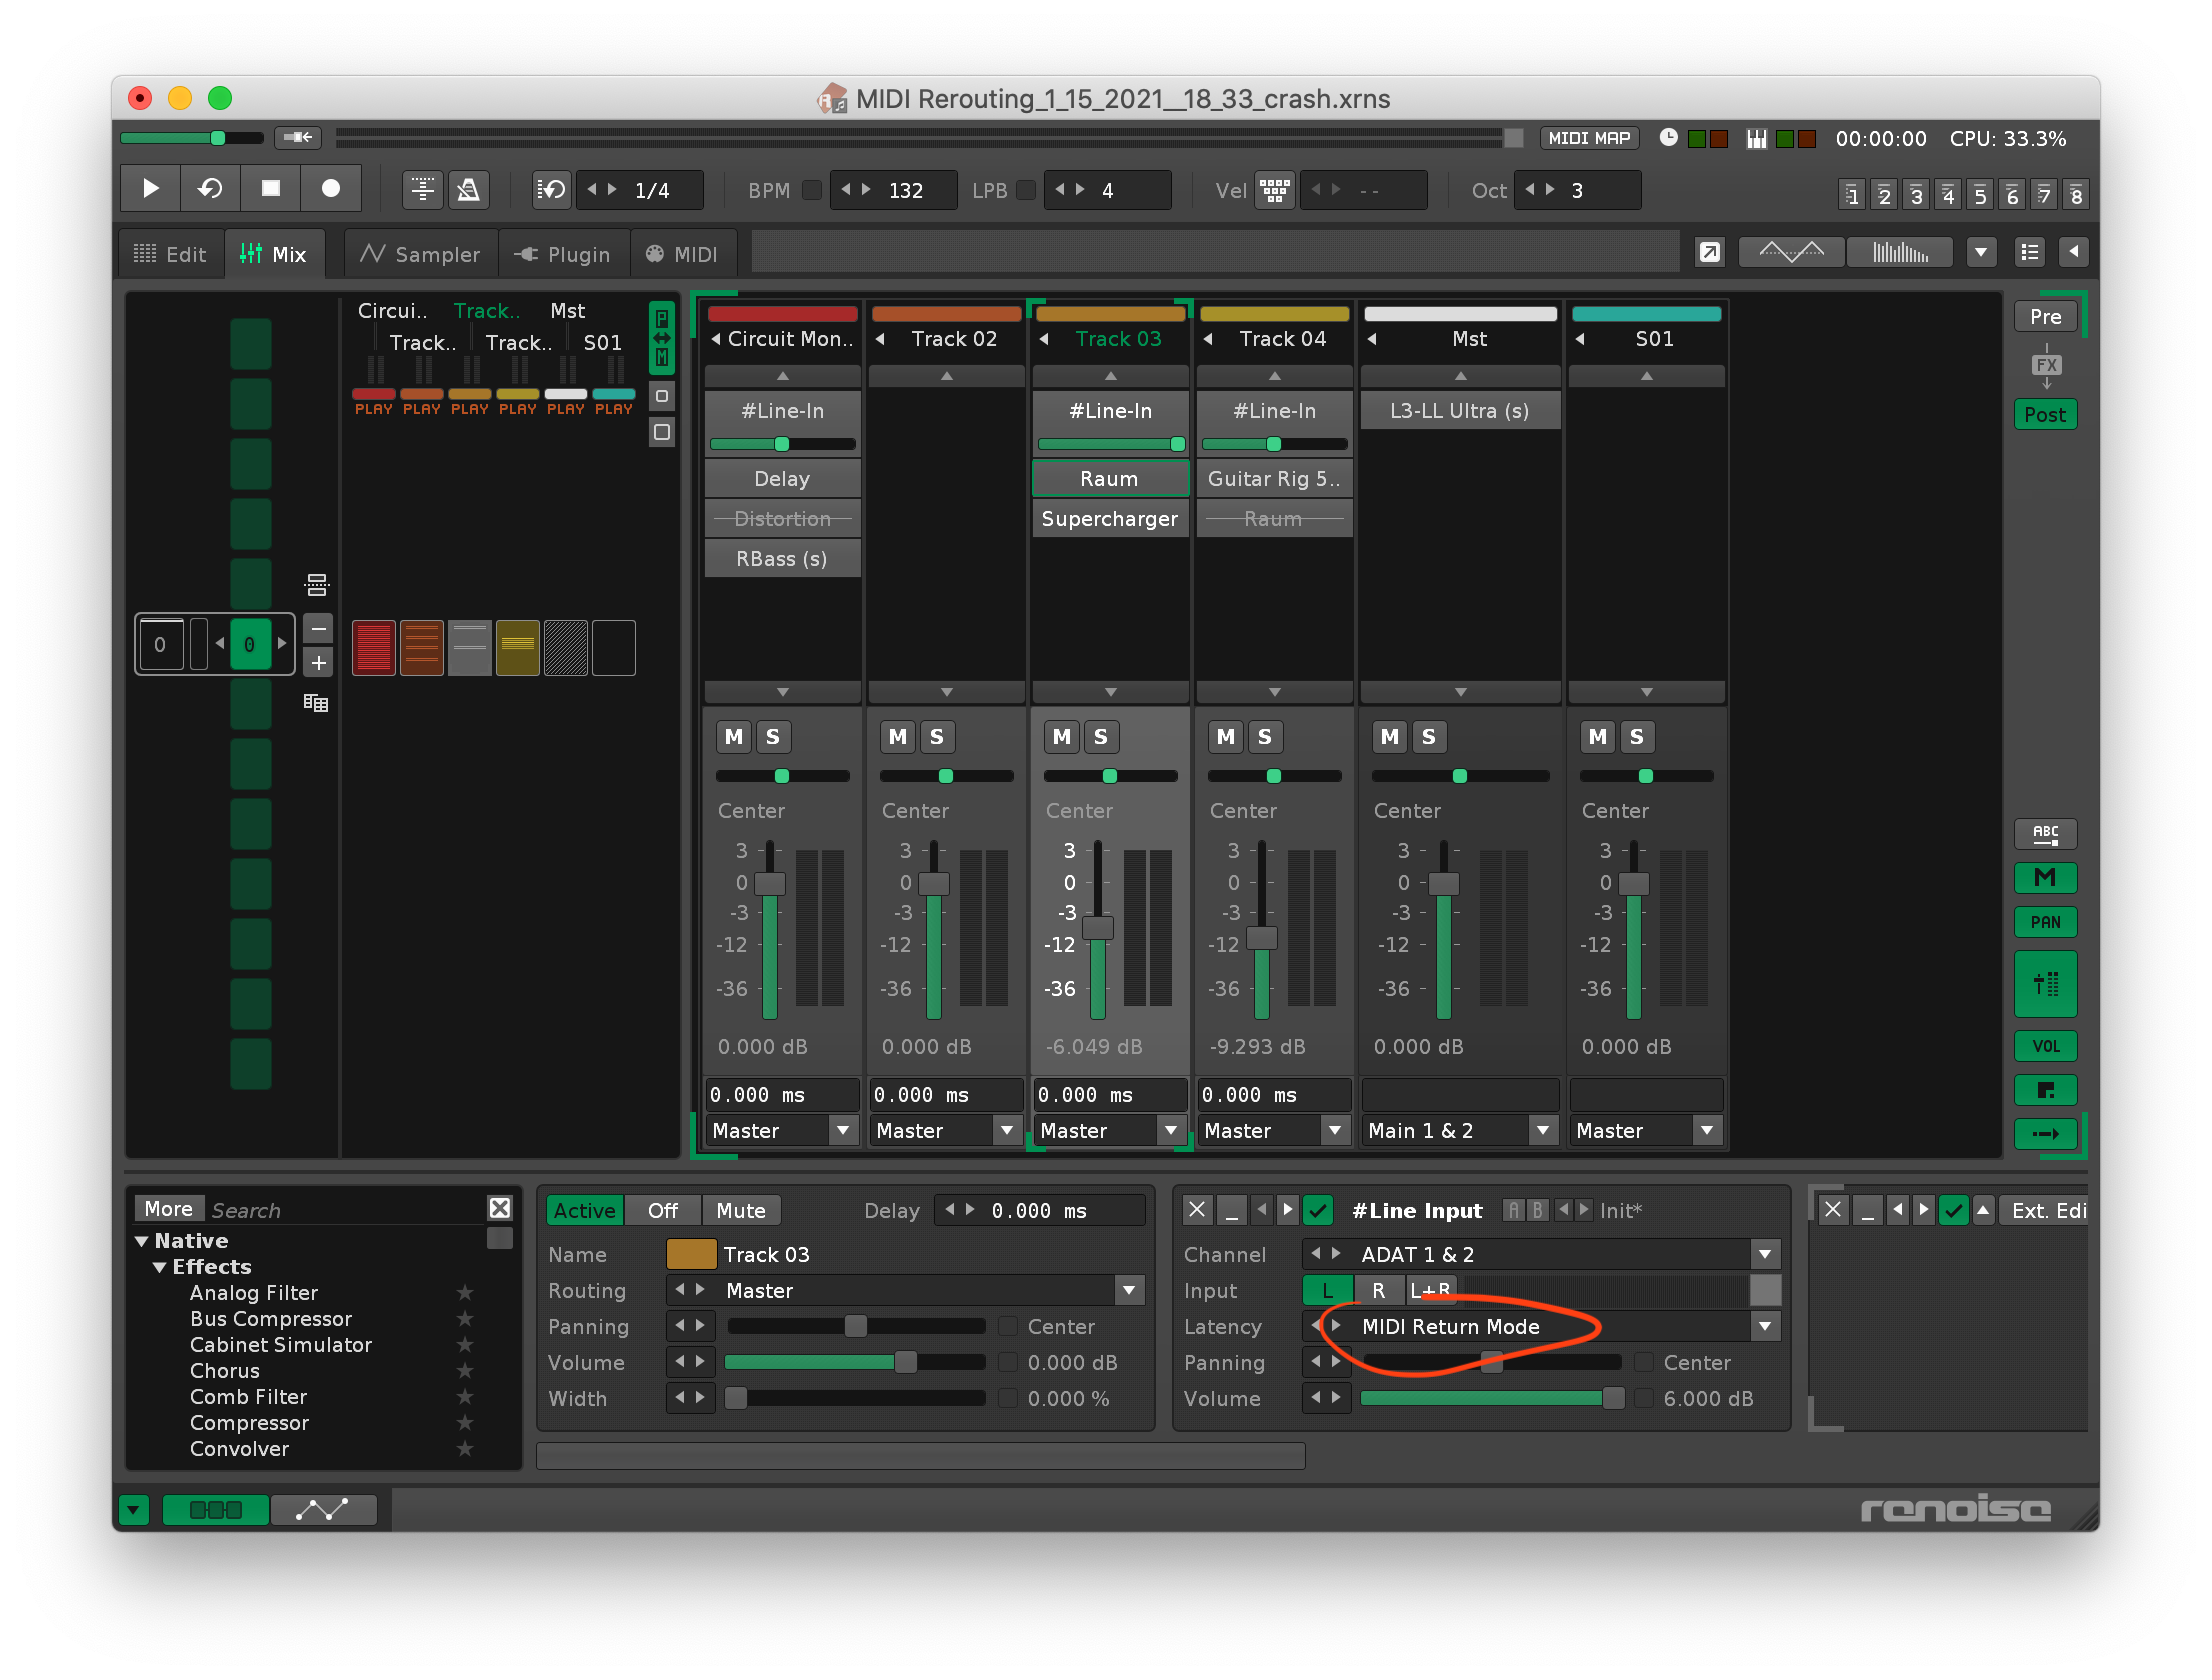Toggle pattern loop icon in the transport

pos(211,189)
